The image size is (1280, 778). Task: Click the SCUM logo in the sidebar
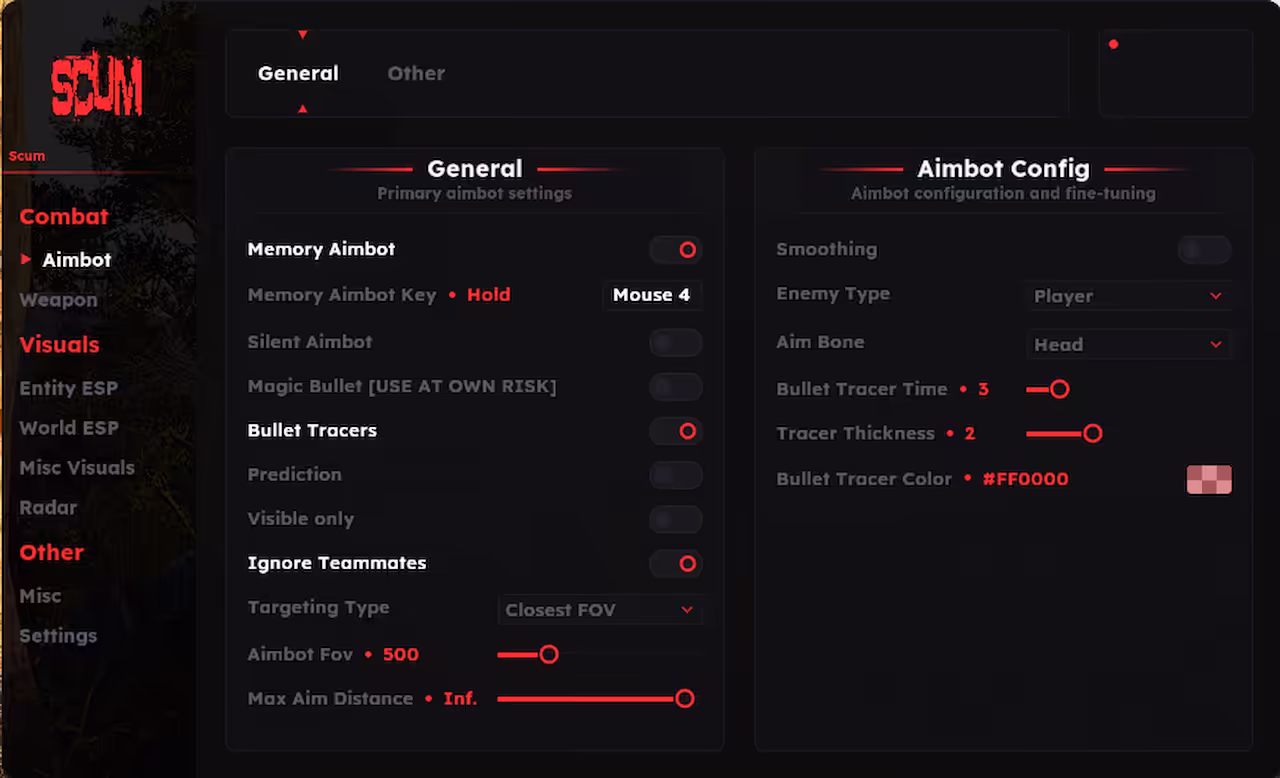95,85
